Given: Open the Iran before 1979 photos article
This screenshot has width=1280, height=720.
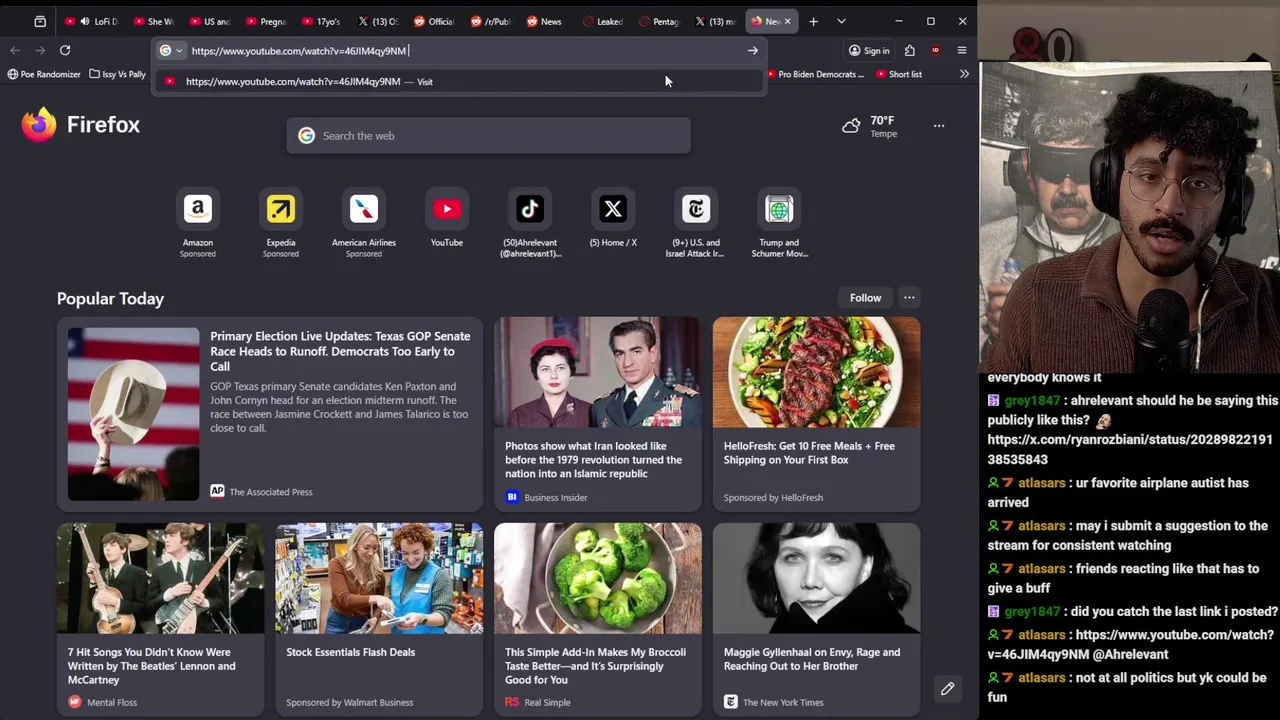Looking at the screenshot, I should click(x=598, y=413).
